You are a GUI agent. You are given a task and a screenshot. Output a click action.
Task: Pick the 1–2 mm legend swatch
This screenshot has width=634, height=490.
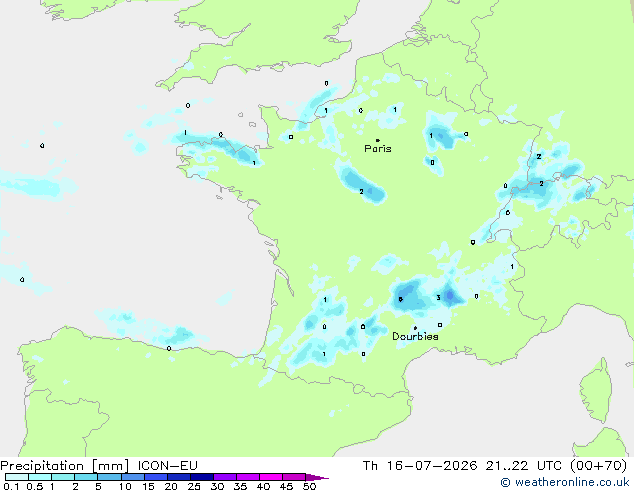[63, 477]
